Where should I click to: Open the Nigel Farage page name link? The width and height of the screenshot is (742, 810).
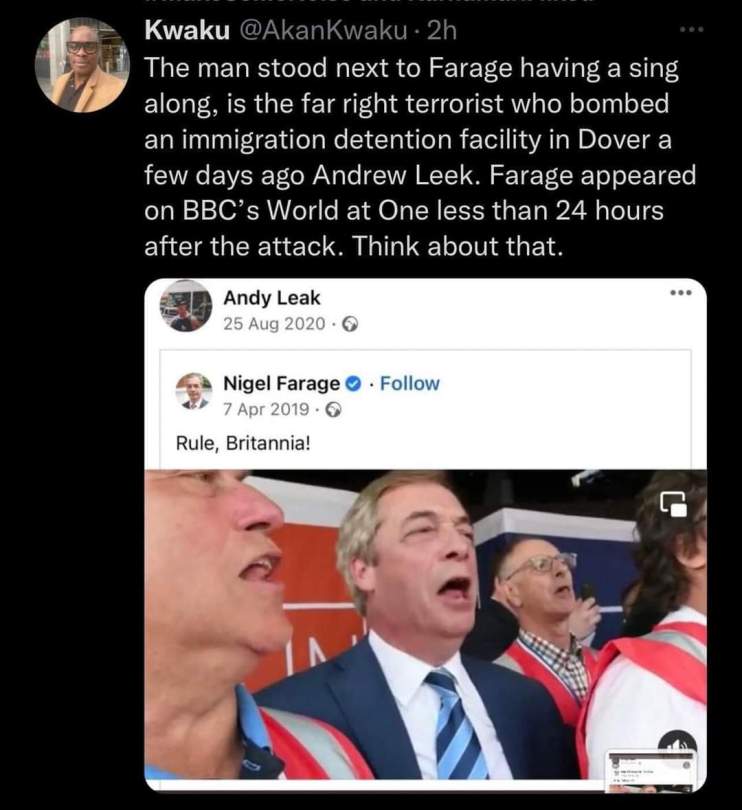281,383
